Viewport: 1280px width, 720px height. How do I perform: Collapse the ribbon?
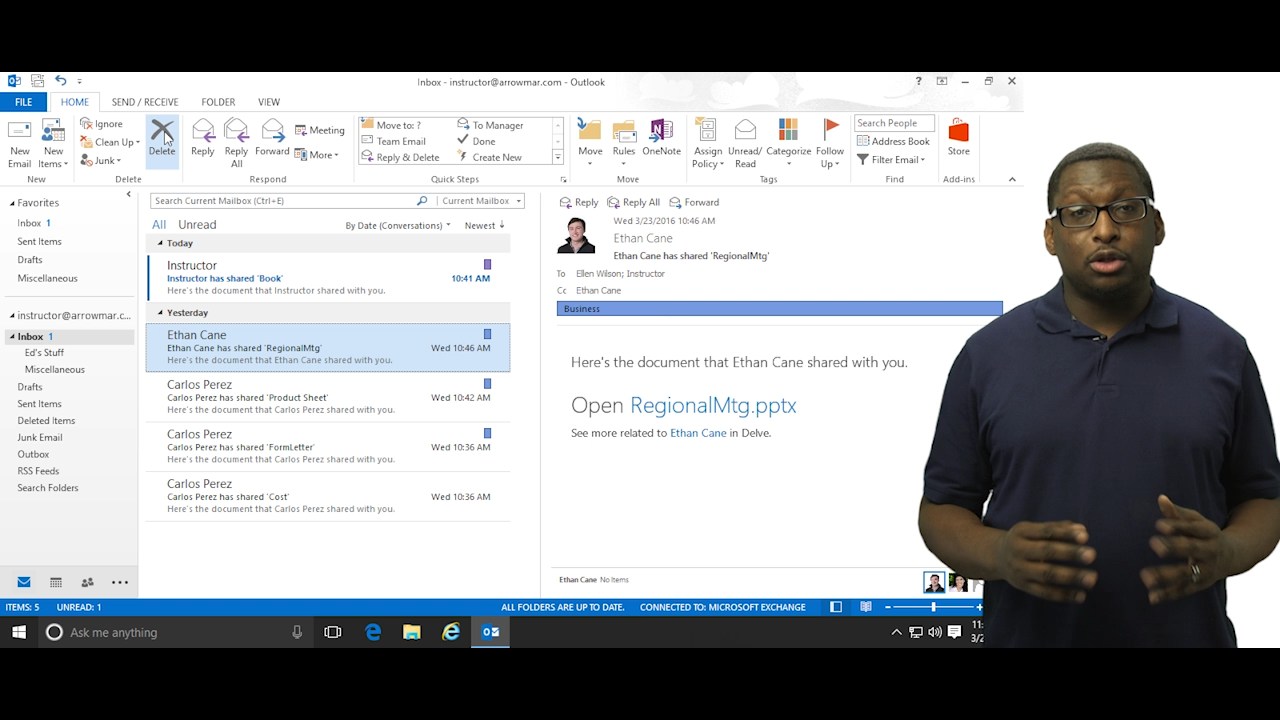1012,179
